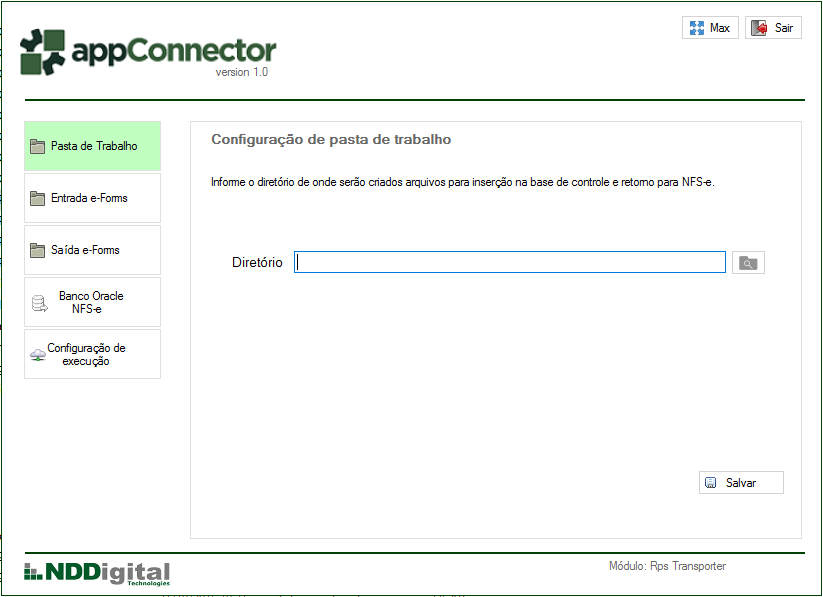Click the Módulo: Rps Transporter text
The width and height of the screenshot is (823, 597).
tap(667, 566)
